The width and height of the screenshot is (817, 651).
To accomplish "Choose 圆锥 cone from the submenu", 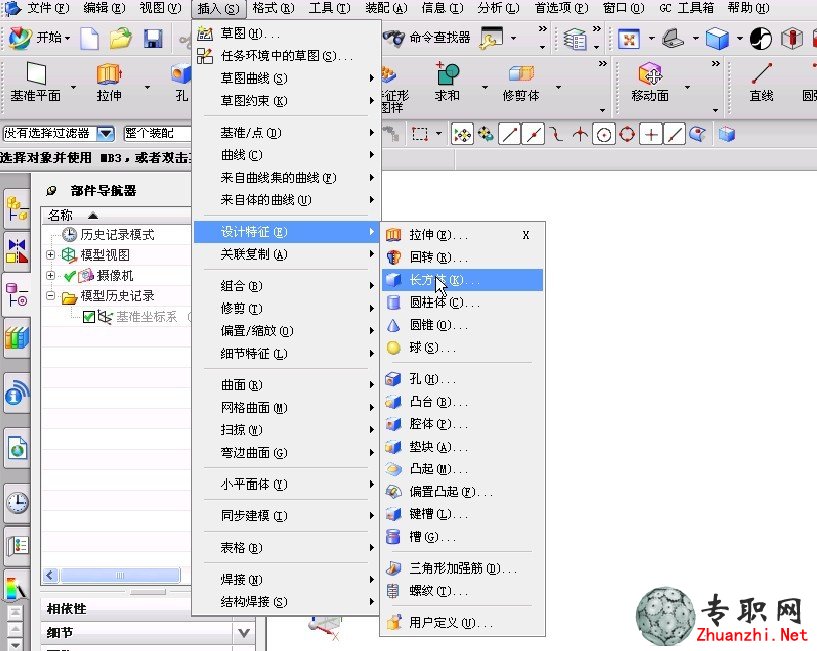I will tap(462, 325).
